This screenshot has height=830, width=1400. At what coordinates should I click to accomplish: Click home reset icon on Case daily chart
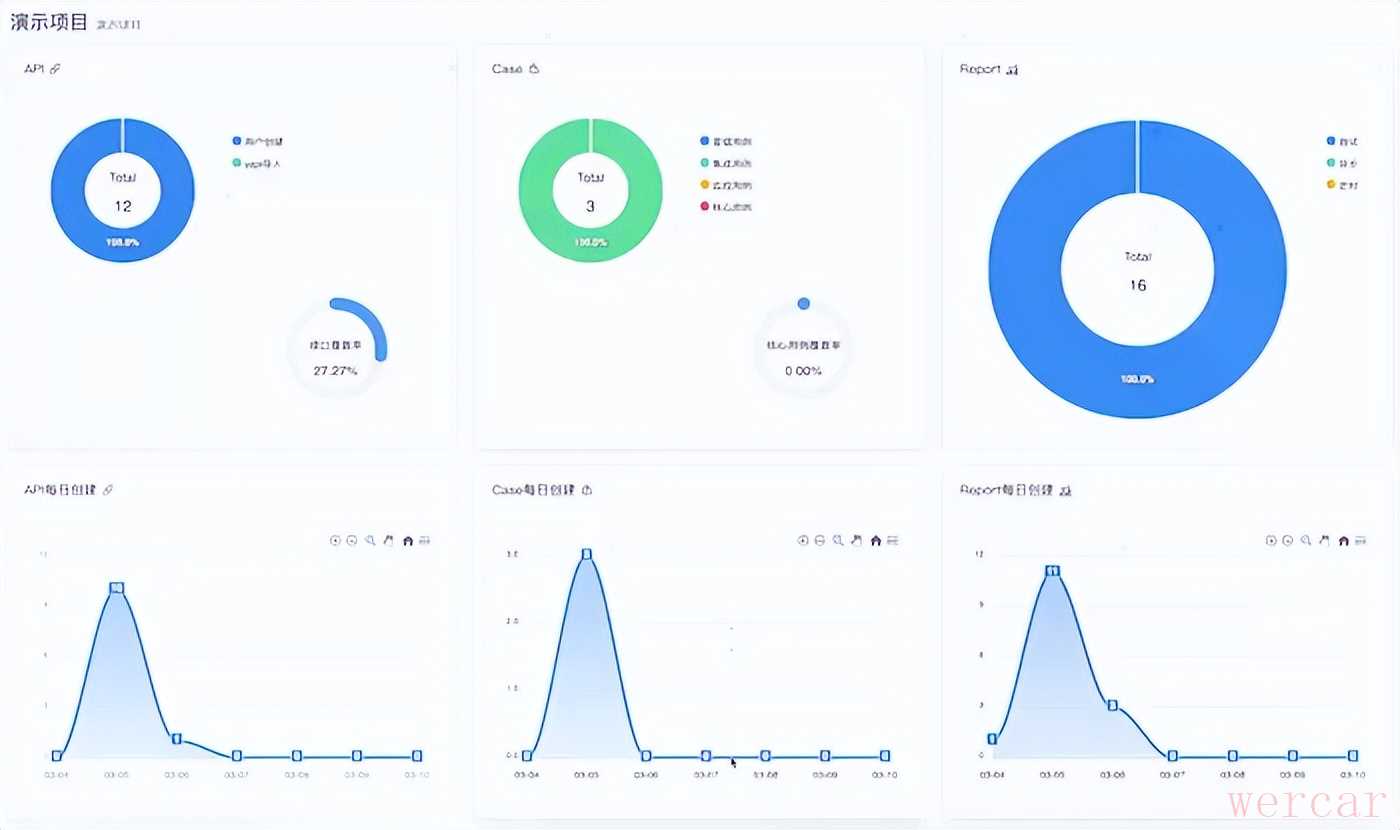click(875, 540)
